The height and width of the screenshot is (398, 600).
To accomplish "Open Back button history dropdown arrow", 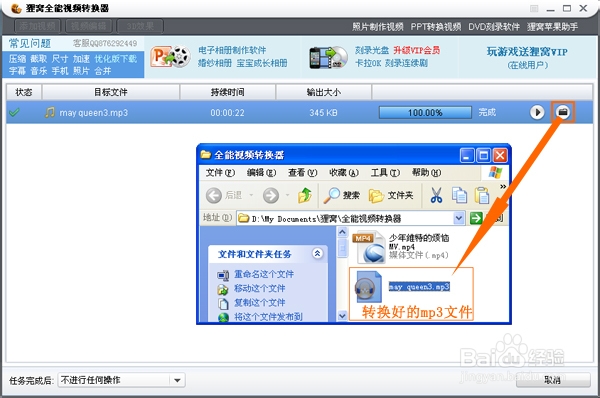I will (251, 195).
